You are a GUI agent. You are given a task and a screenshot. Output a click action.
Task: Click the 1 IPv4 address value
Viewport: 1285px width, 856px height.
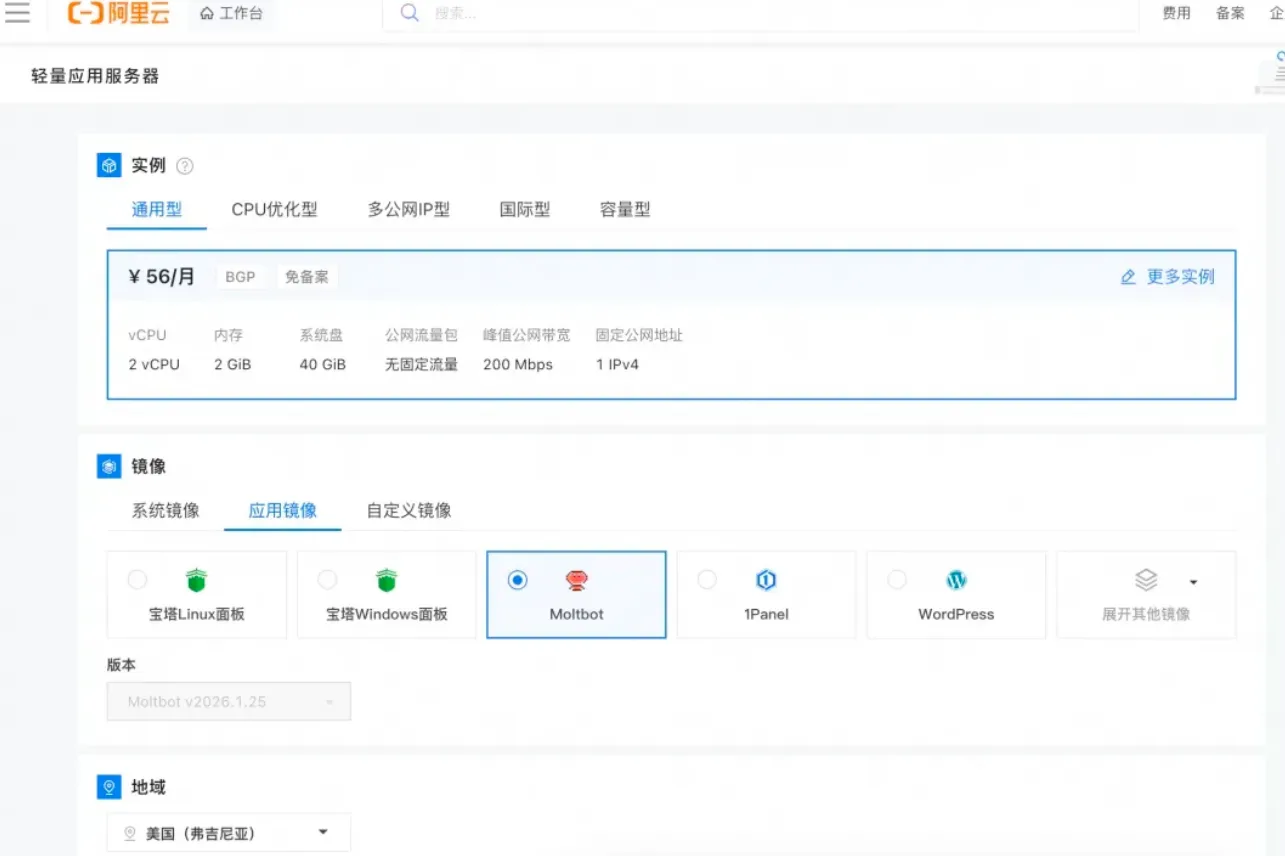click(617, 365)
